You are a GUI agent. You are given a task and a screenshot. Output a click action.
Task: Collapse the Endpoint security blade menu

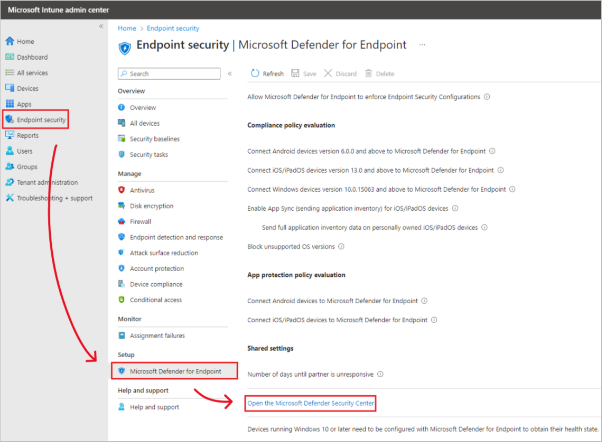point(229,73)
